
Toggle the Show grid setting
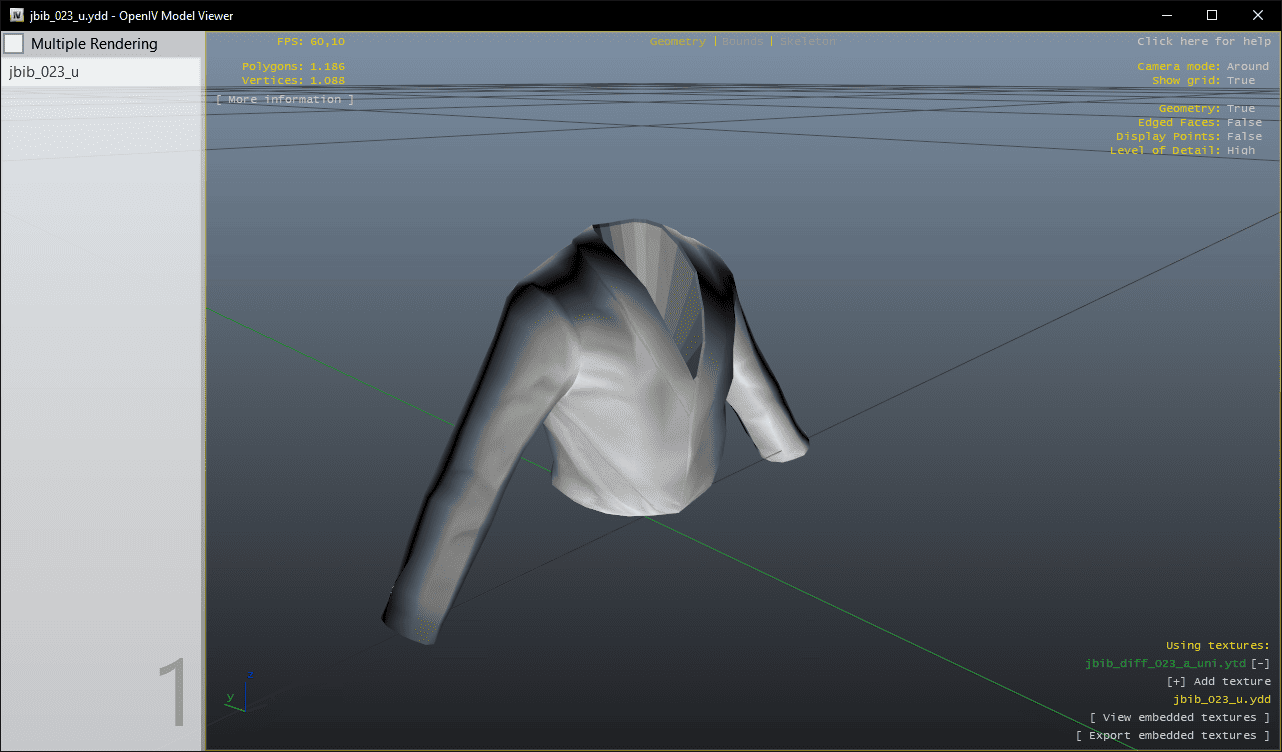coord(1240,81)
